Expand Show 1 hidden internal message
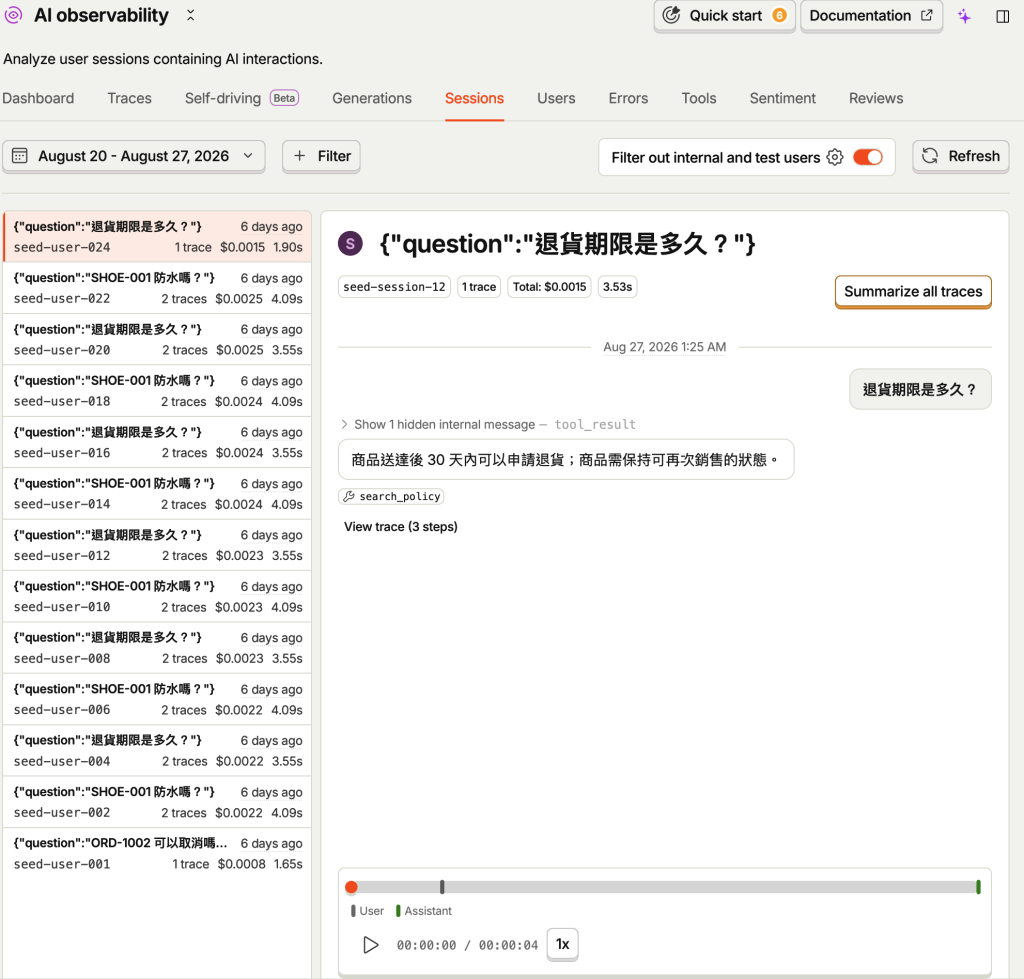 488,425
